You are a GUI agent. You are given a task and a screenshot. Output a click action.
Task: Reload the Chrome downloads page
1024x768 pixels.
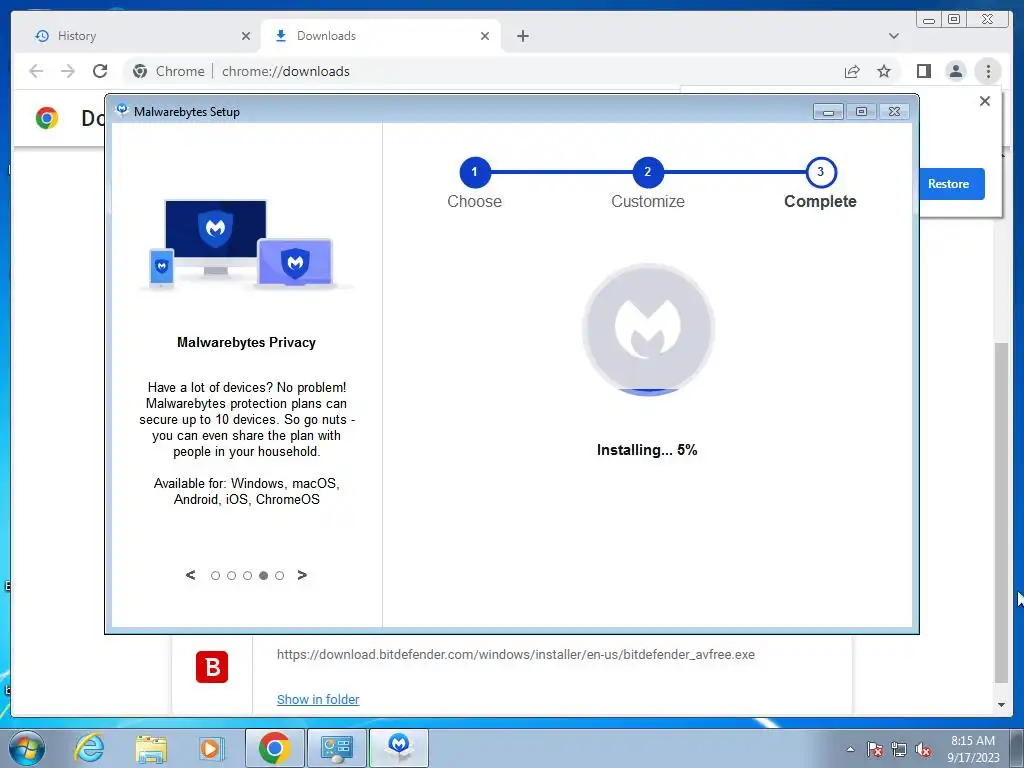(x=100, y=71)
